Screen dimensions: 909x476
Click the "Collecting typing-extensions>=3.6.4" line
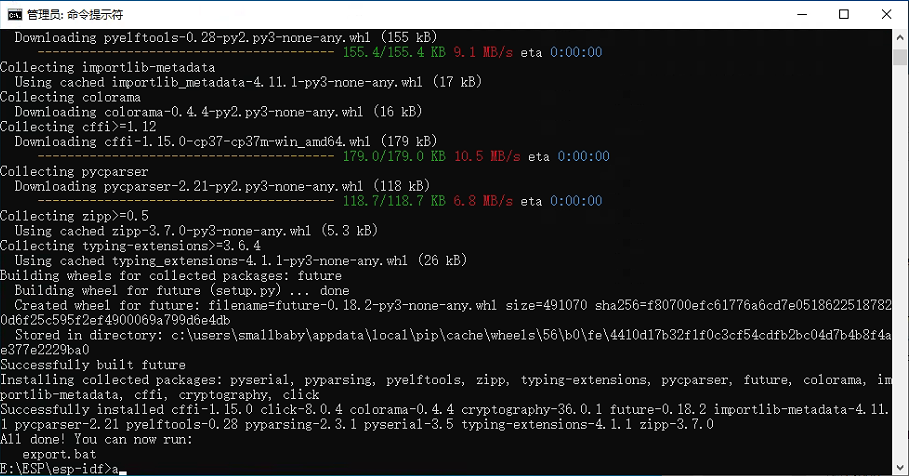pos(130,246)
